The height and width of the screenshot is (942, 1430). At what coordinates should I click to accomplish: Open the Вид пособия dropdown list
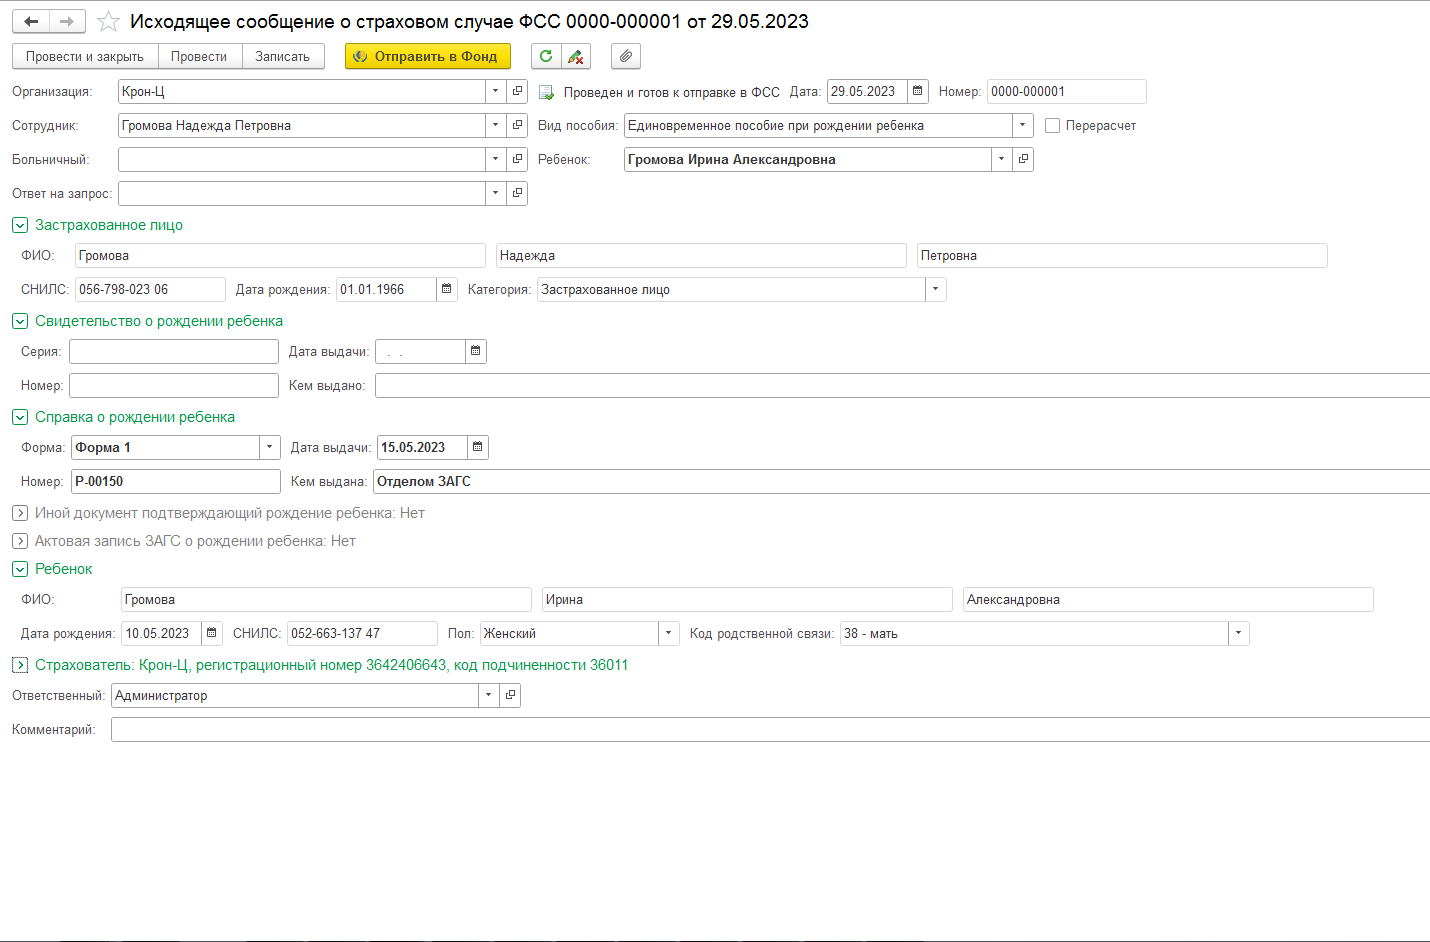pyautogui.click(x=1022, y=125)
